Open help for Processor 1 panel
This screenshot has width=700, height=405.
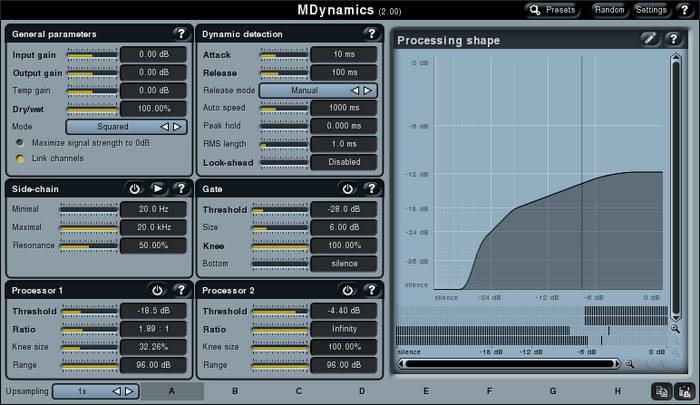[x=181, y=290]
